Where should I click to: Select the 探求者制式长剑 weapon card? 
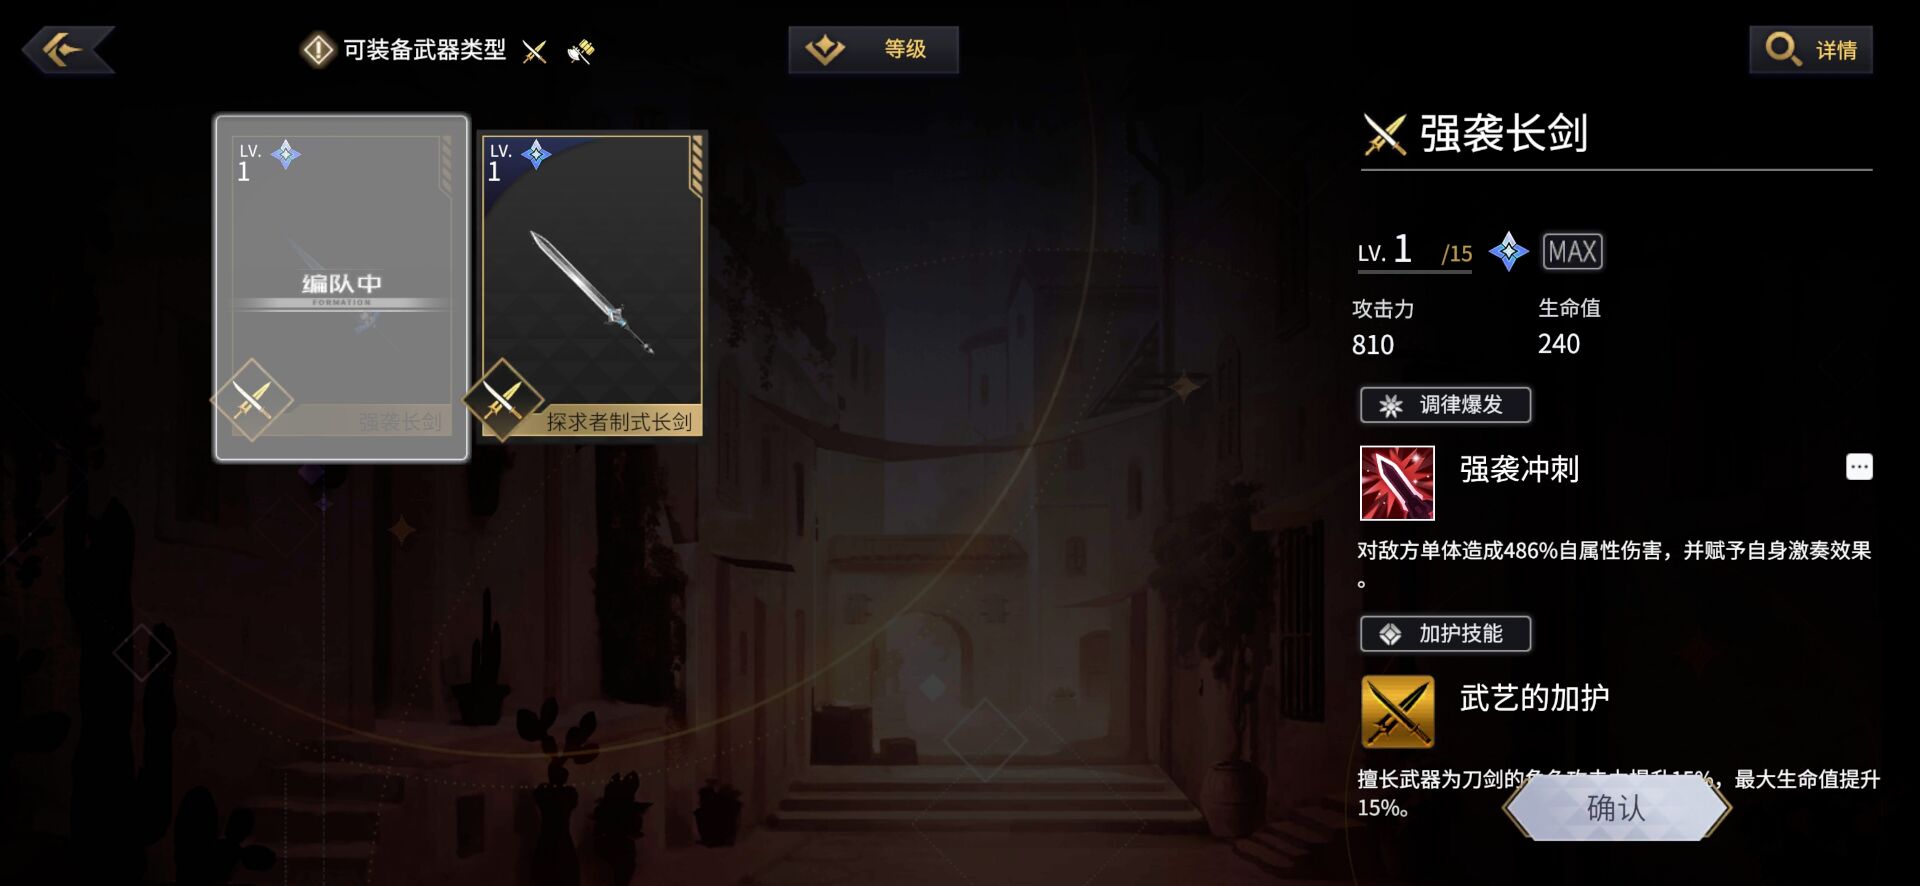[x=593, y=286]
